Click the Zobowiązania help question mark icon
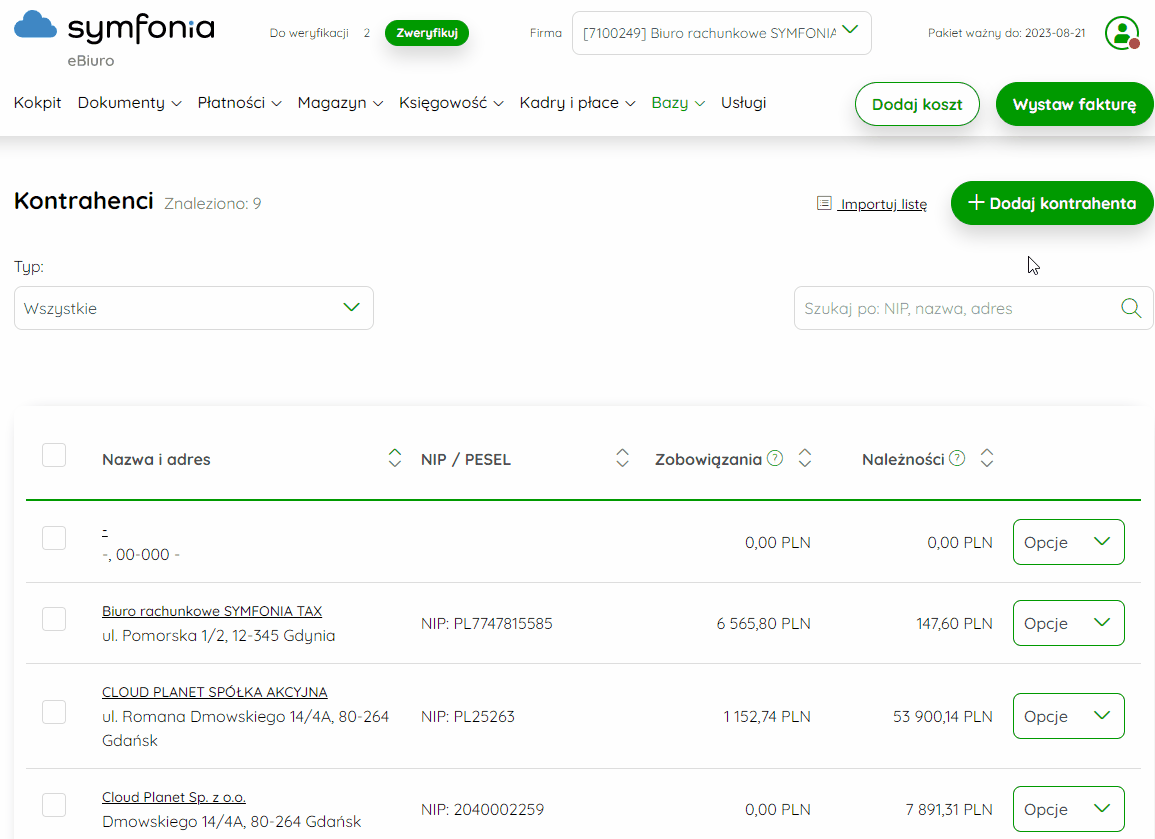Screen dimensions: 1155x839 tap(774, 459)
